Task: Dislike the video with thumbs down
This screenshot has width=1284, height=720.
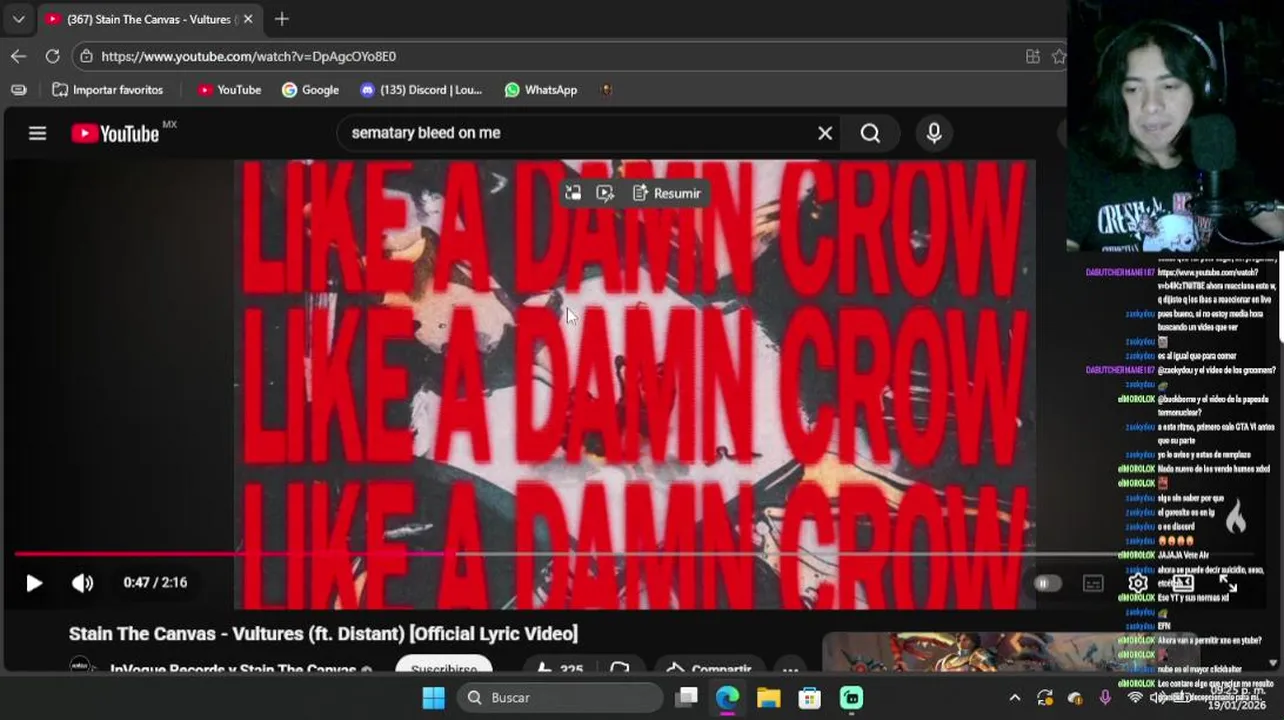Action: (x=619, y=668)
